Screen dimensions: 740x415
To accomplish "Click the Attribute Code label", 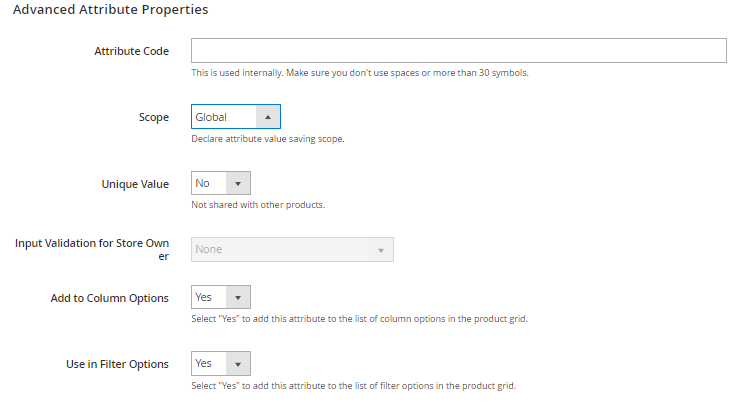I will [x=131, y=51].
